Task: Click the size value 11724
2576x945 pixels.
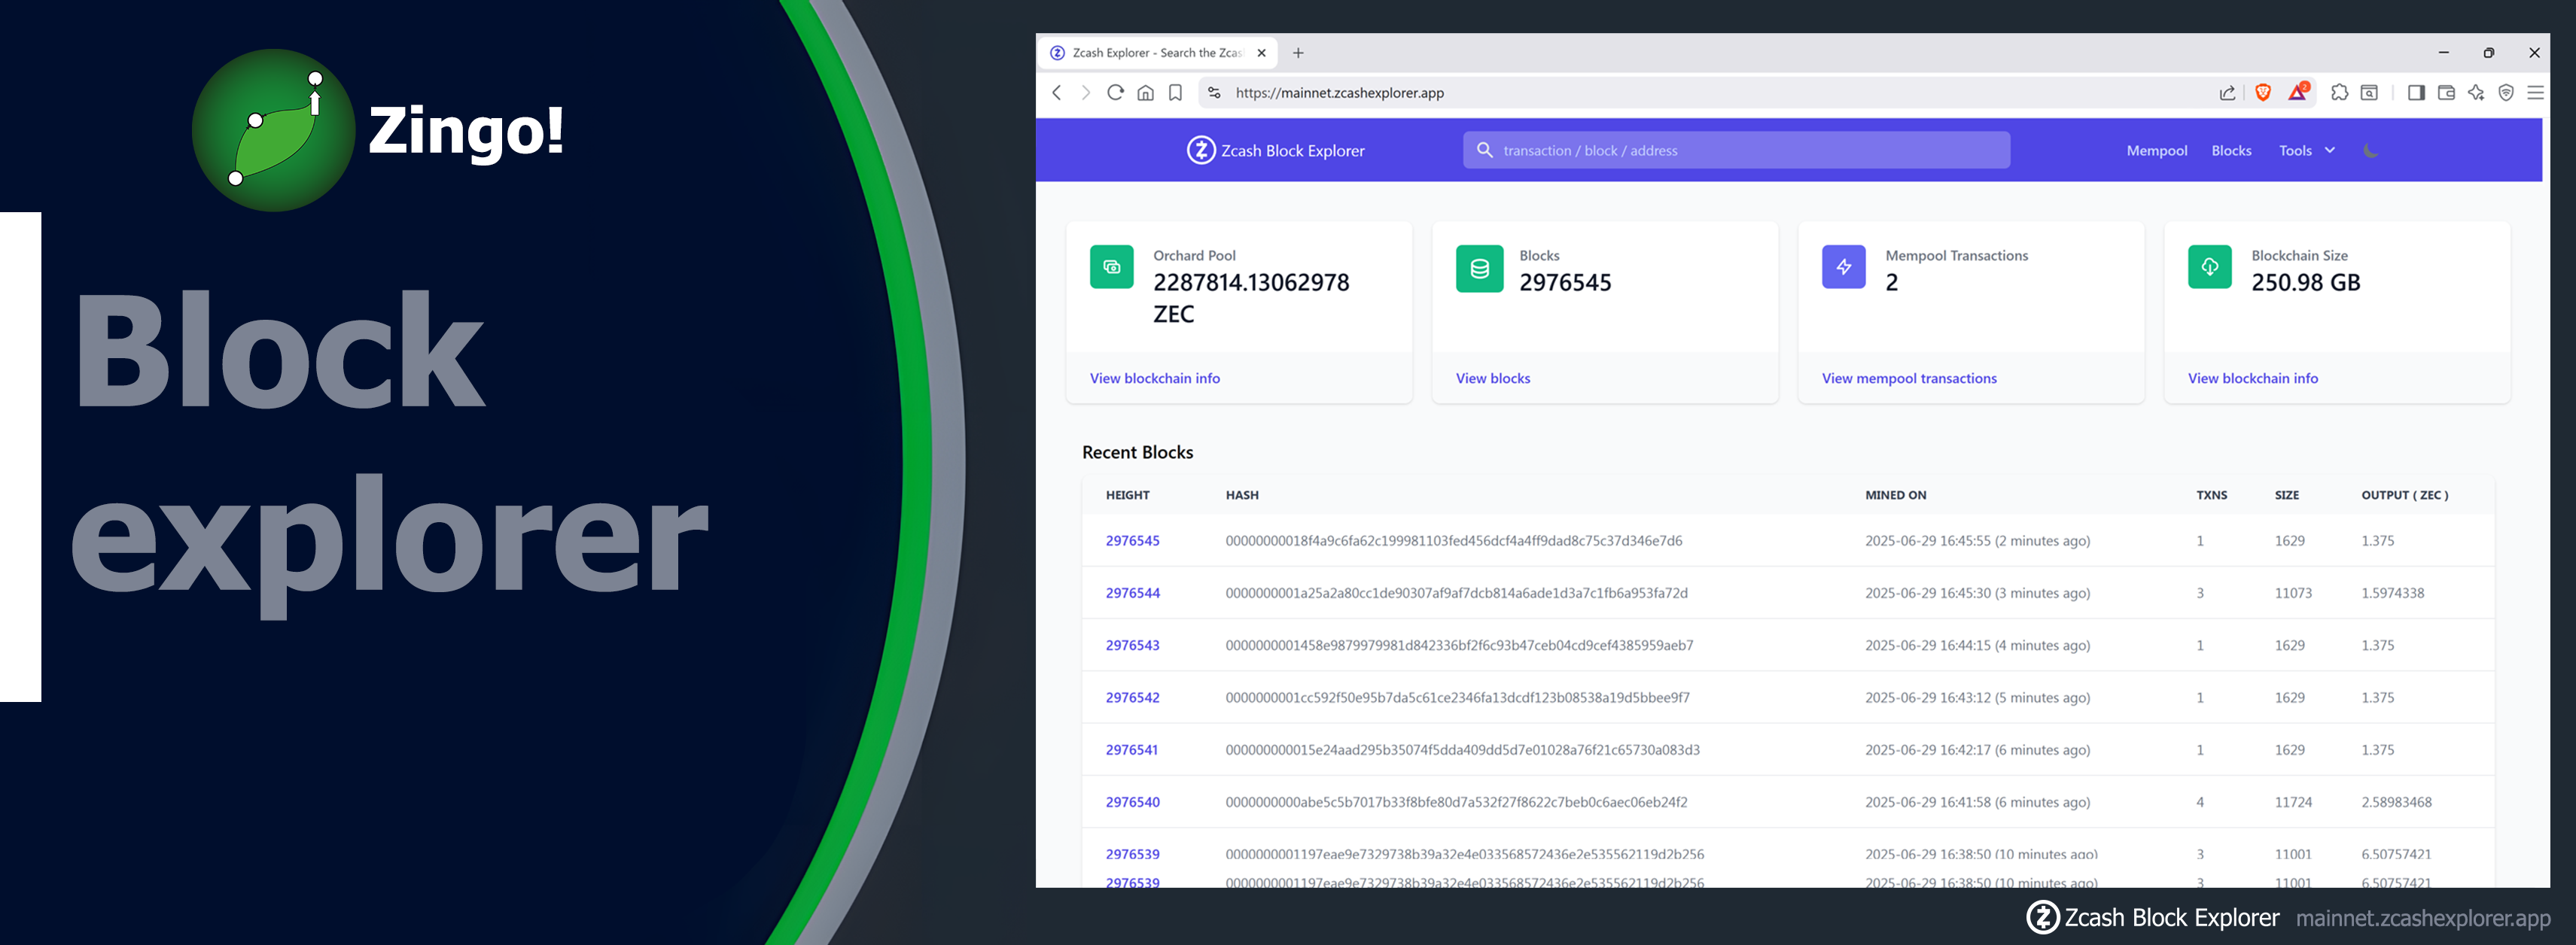Action: (x=2293, y=802)
